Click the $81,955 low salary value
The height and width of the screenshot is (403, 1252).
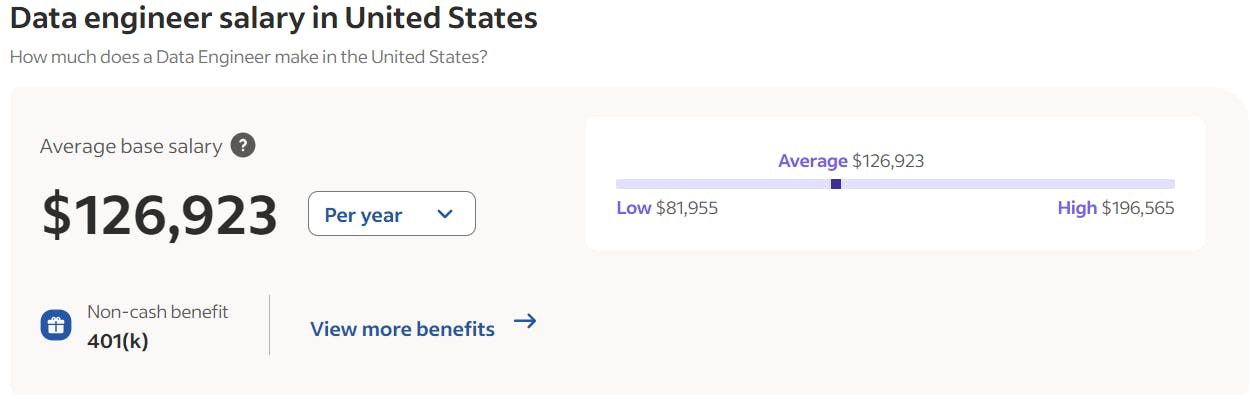click(x=687, y=208)
